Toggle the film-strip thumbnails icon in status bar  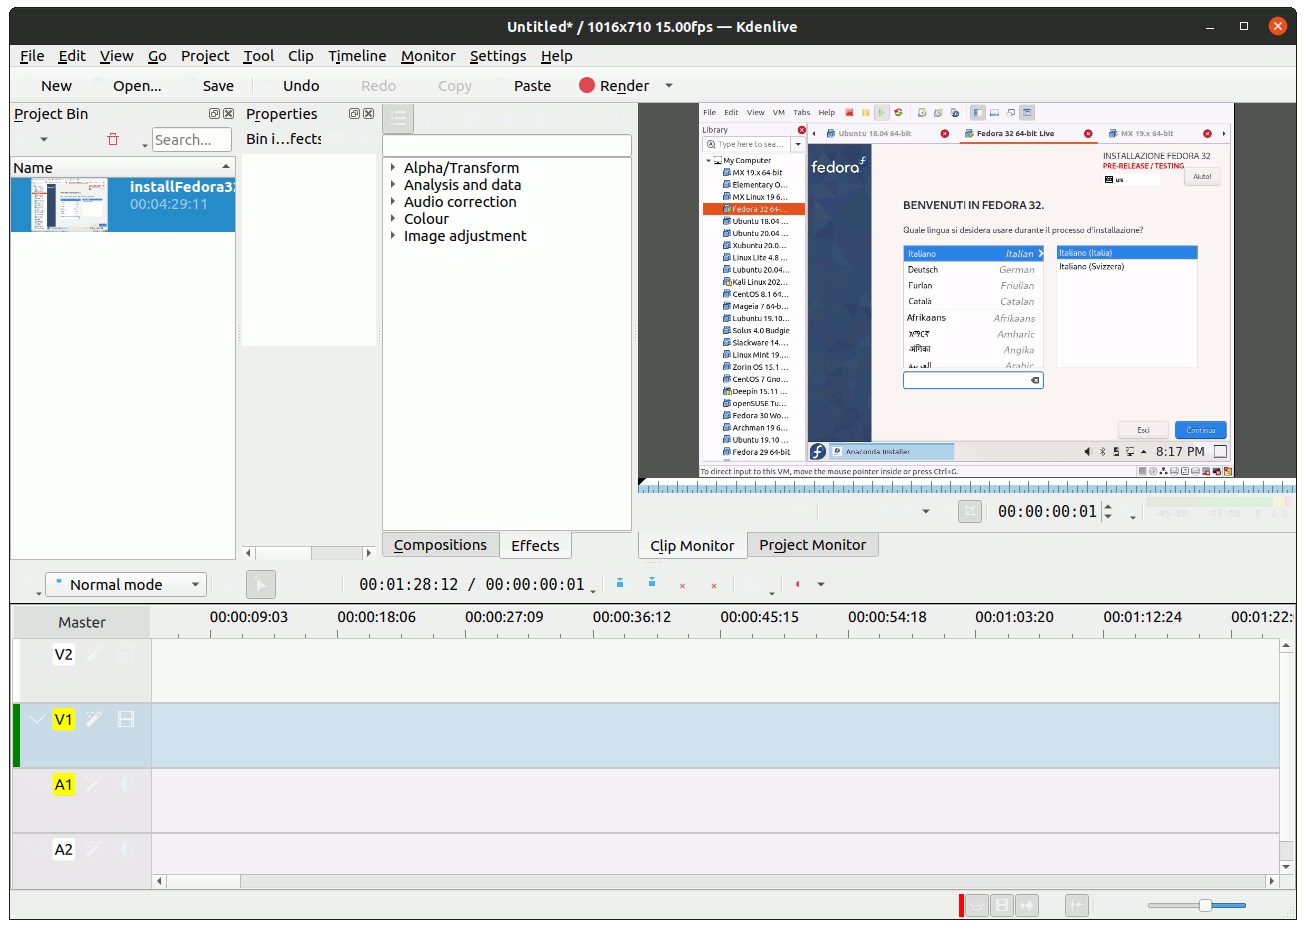pos(1002,905)
